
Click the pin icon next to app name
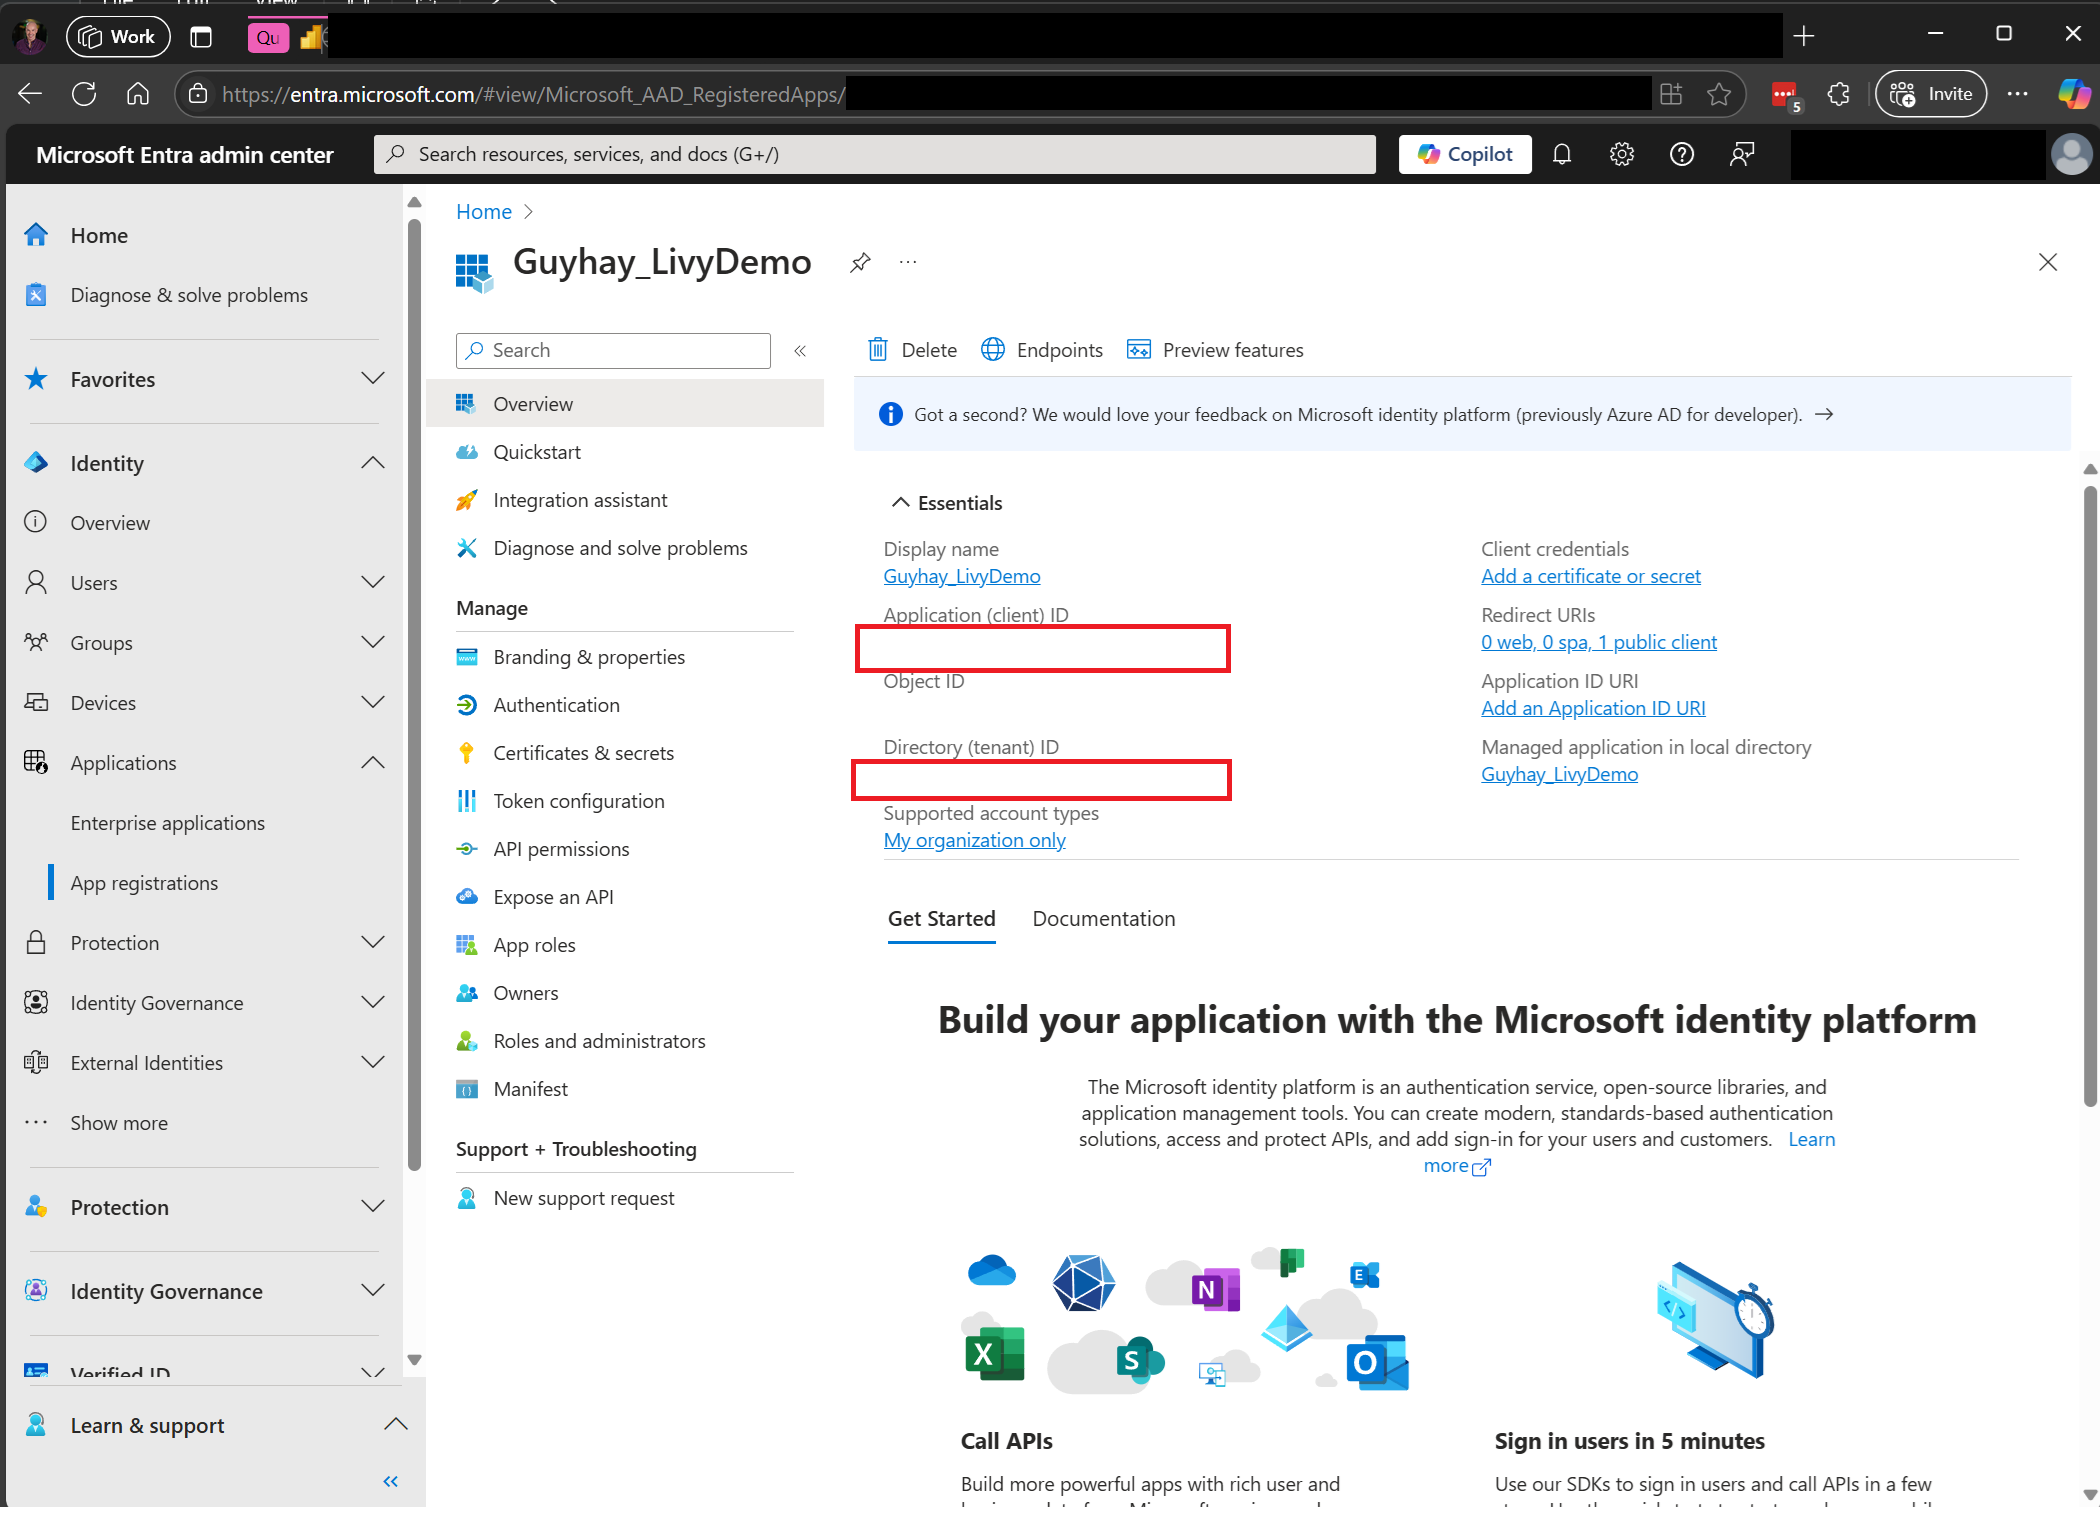(x=861, y=264)
